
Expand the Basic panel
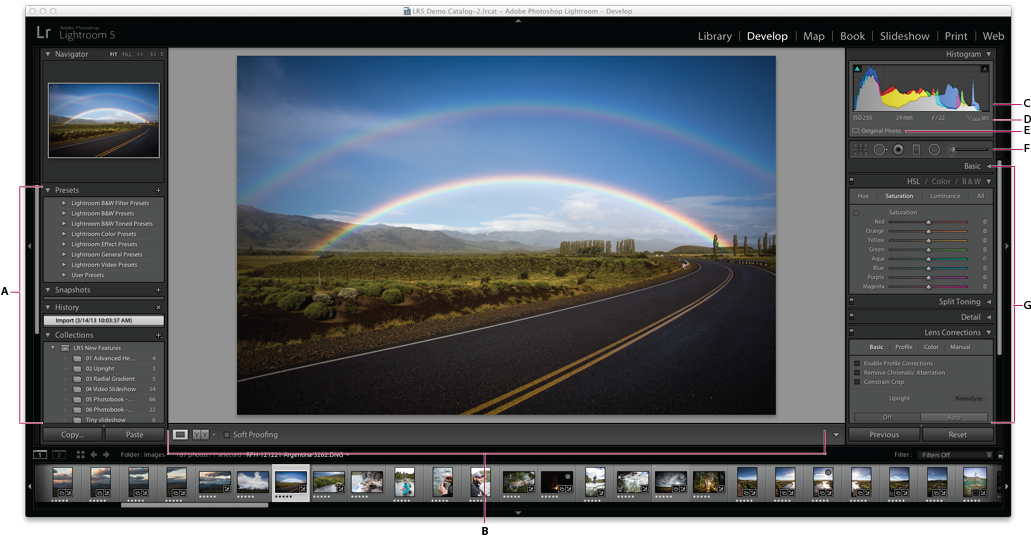988,166
